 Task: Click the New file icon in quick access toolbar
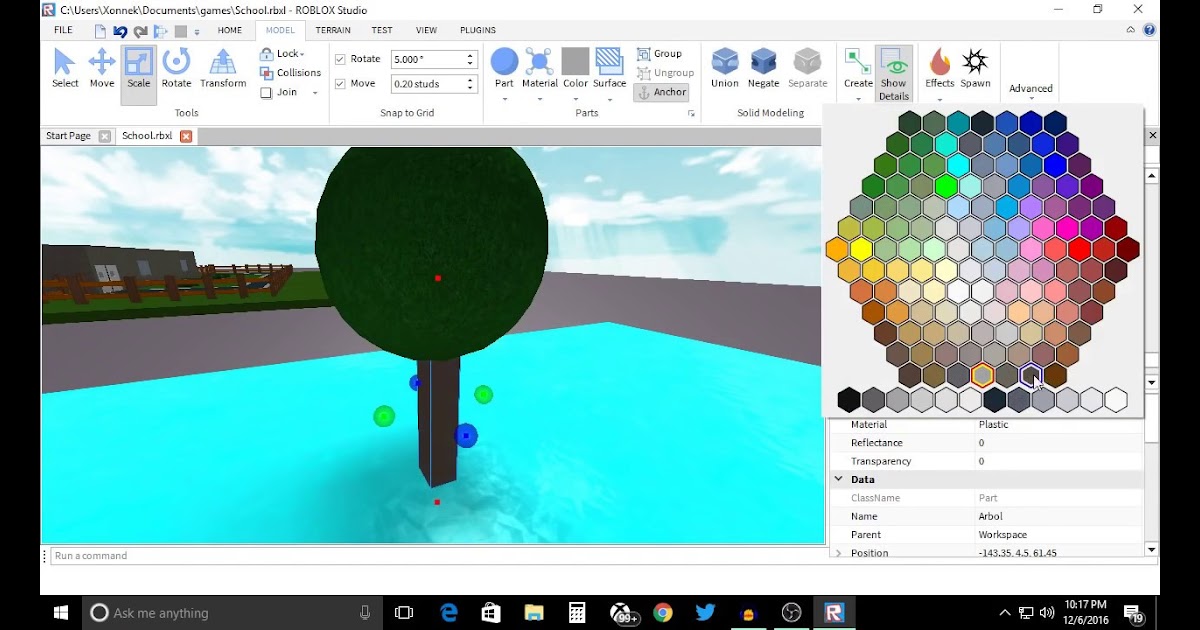(x=100, y=31)
